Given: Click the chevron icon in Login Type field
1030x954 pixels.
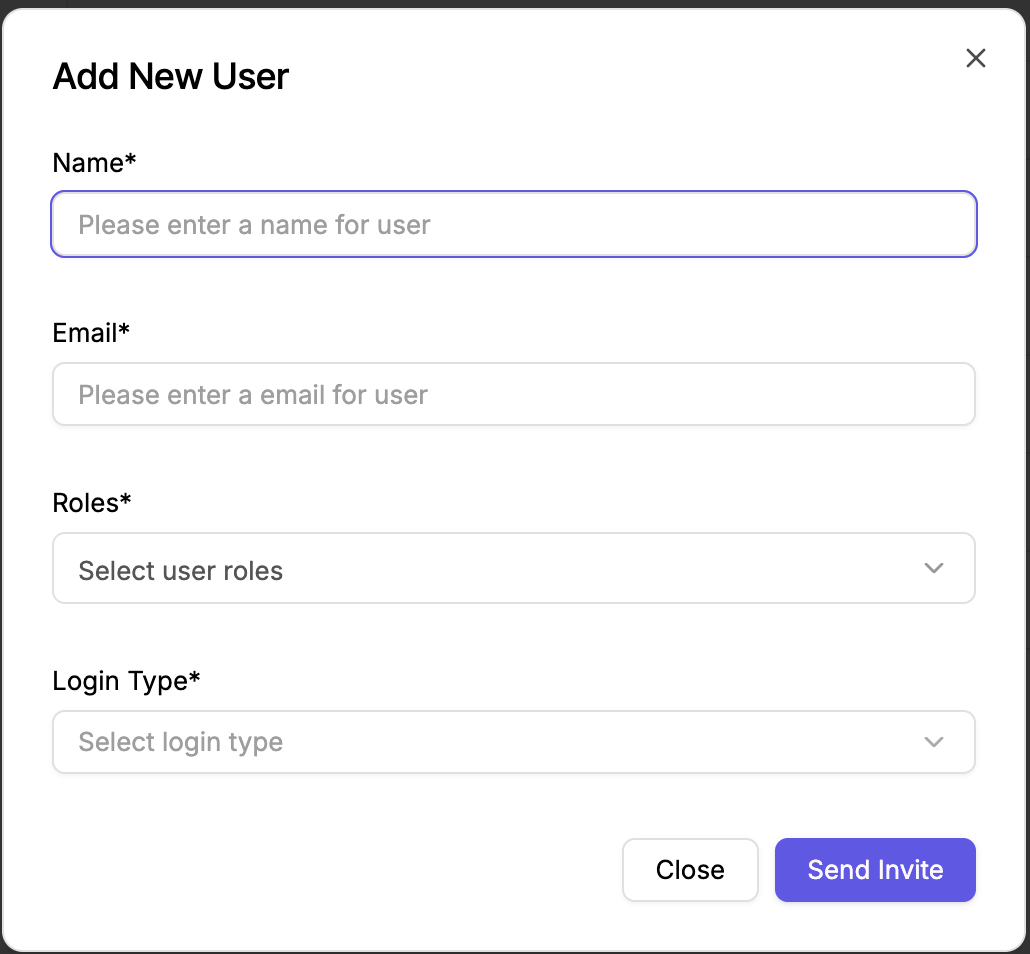Looking at the screenshot, I should [933, 742].
